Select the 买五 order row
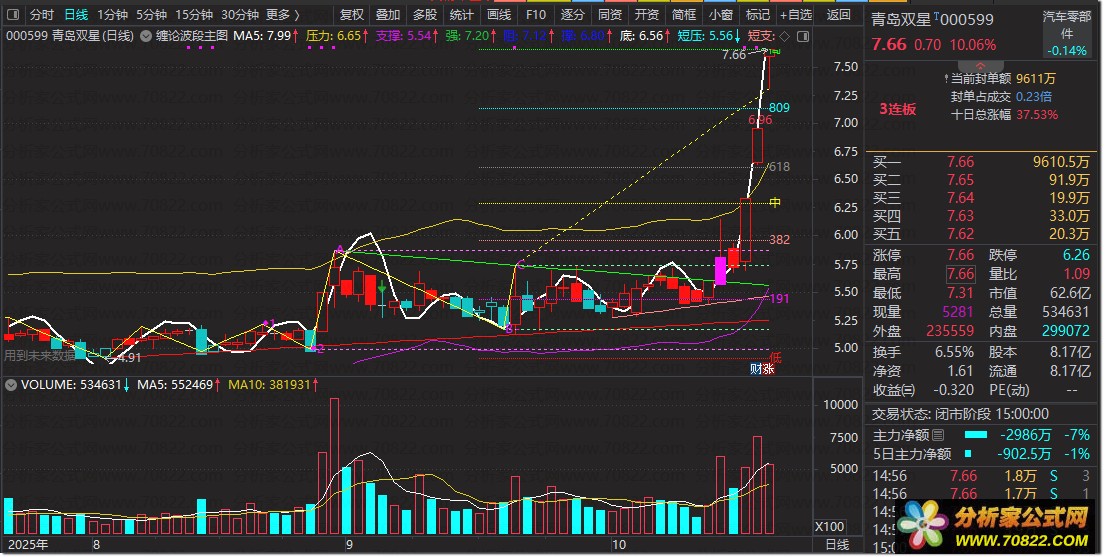The height and width of the screenshot is (557, 1105). (x=982, y=234)
